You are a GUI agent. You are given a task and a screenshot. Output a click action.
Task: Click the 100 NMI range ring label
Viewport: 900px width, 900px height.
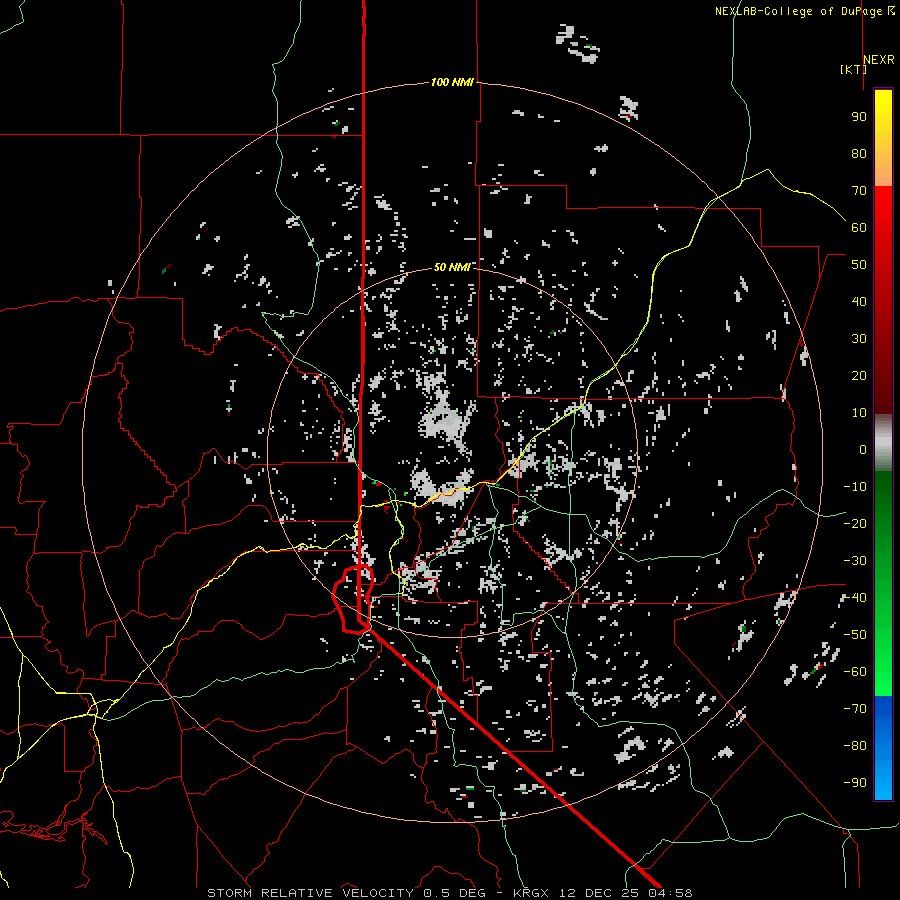click(x=452, y=83)
